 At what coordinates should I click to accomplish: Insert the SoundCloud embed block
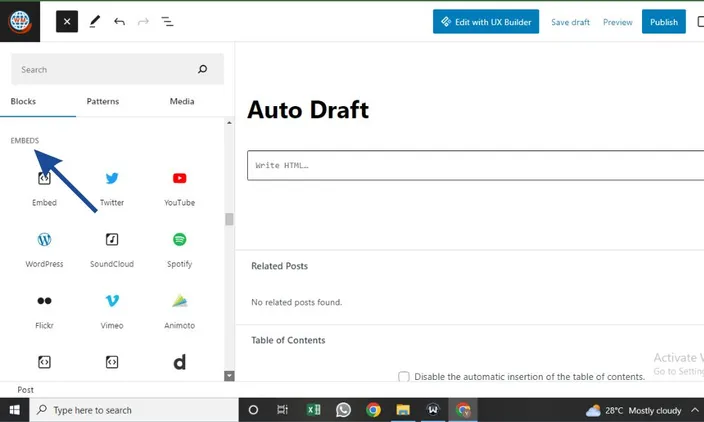(x=112, y=249)
